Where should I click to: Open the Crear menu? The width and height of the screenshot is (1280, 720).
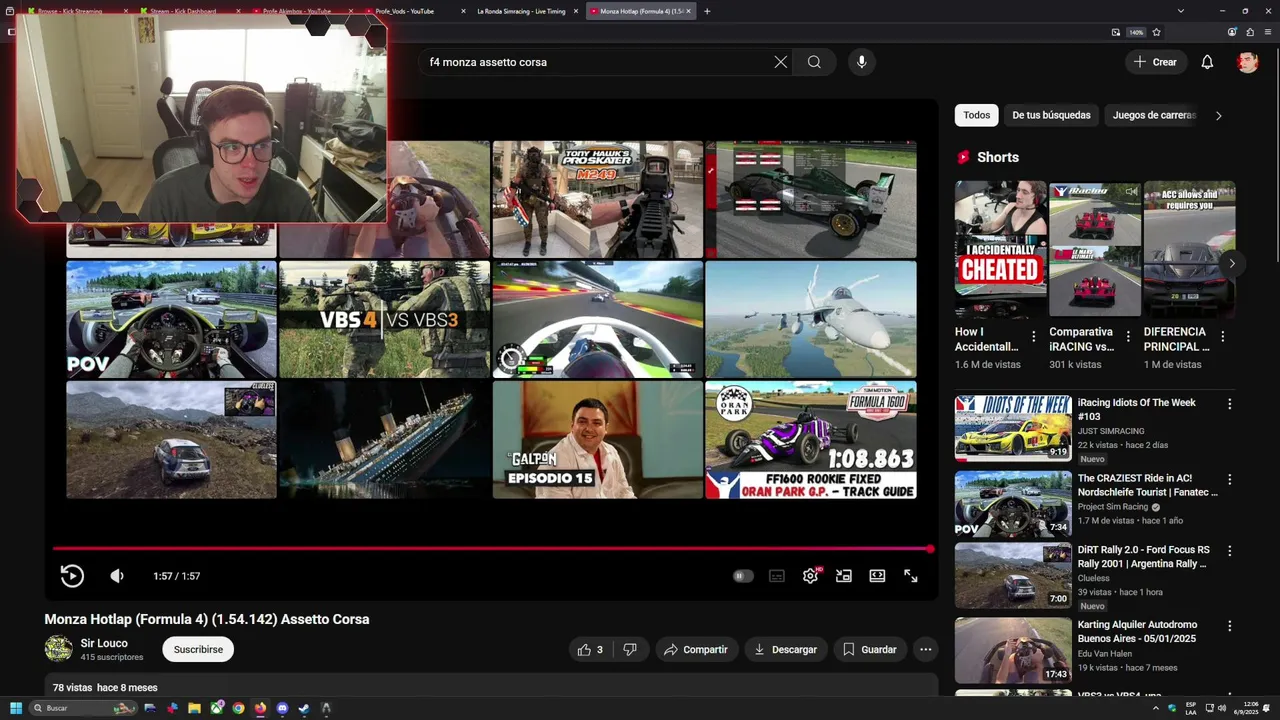pyautogui.click(x=1155, y=62)
